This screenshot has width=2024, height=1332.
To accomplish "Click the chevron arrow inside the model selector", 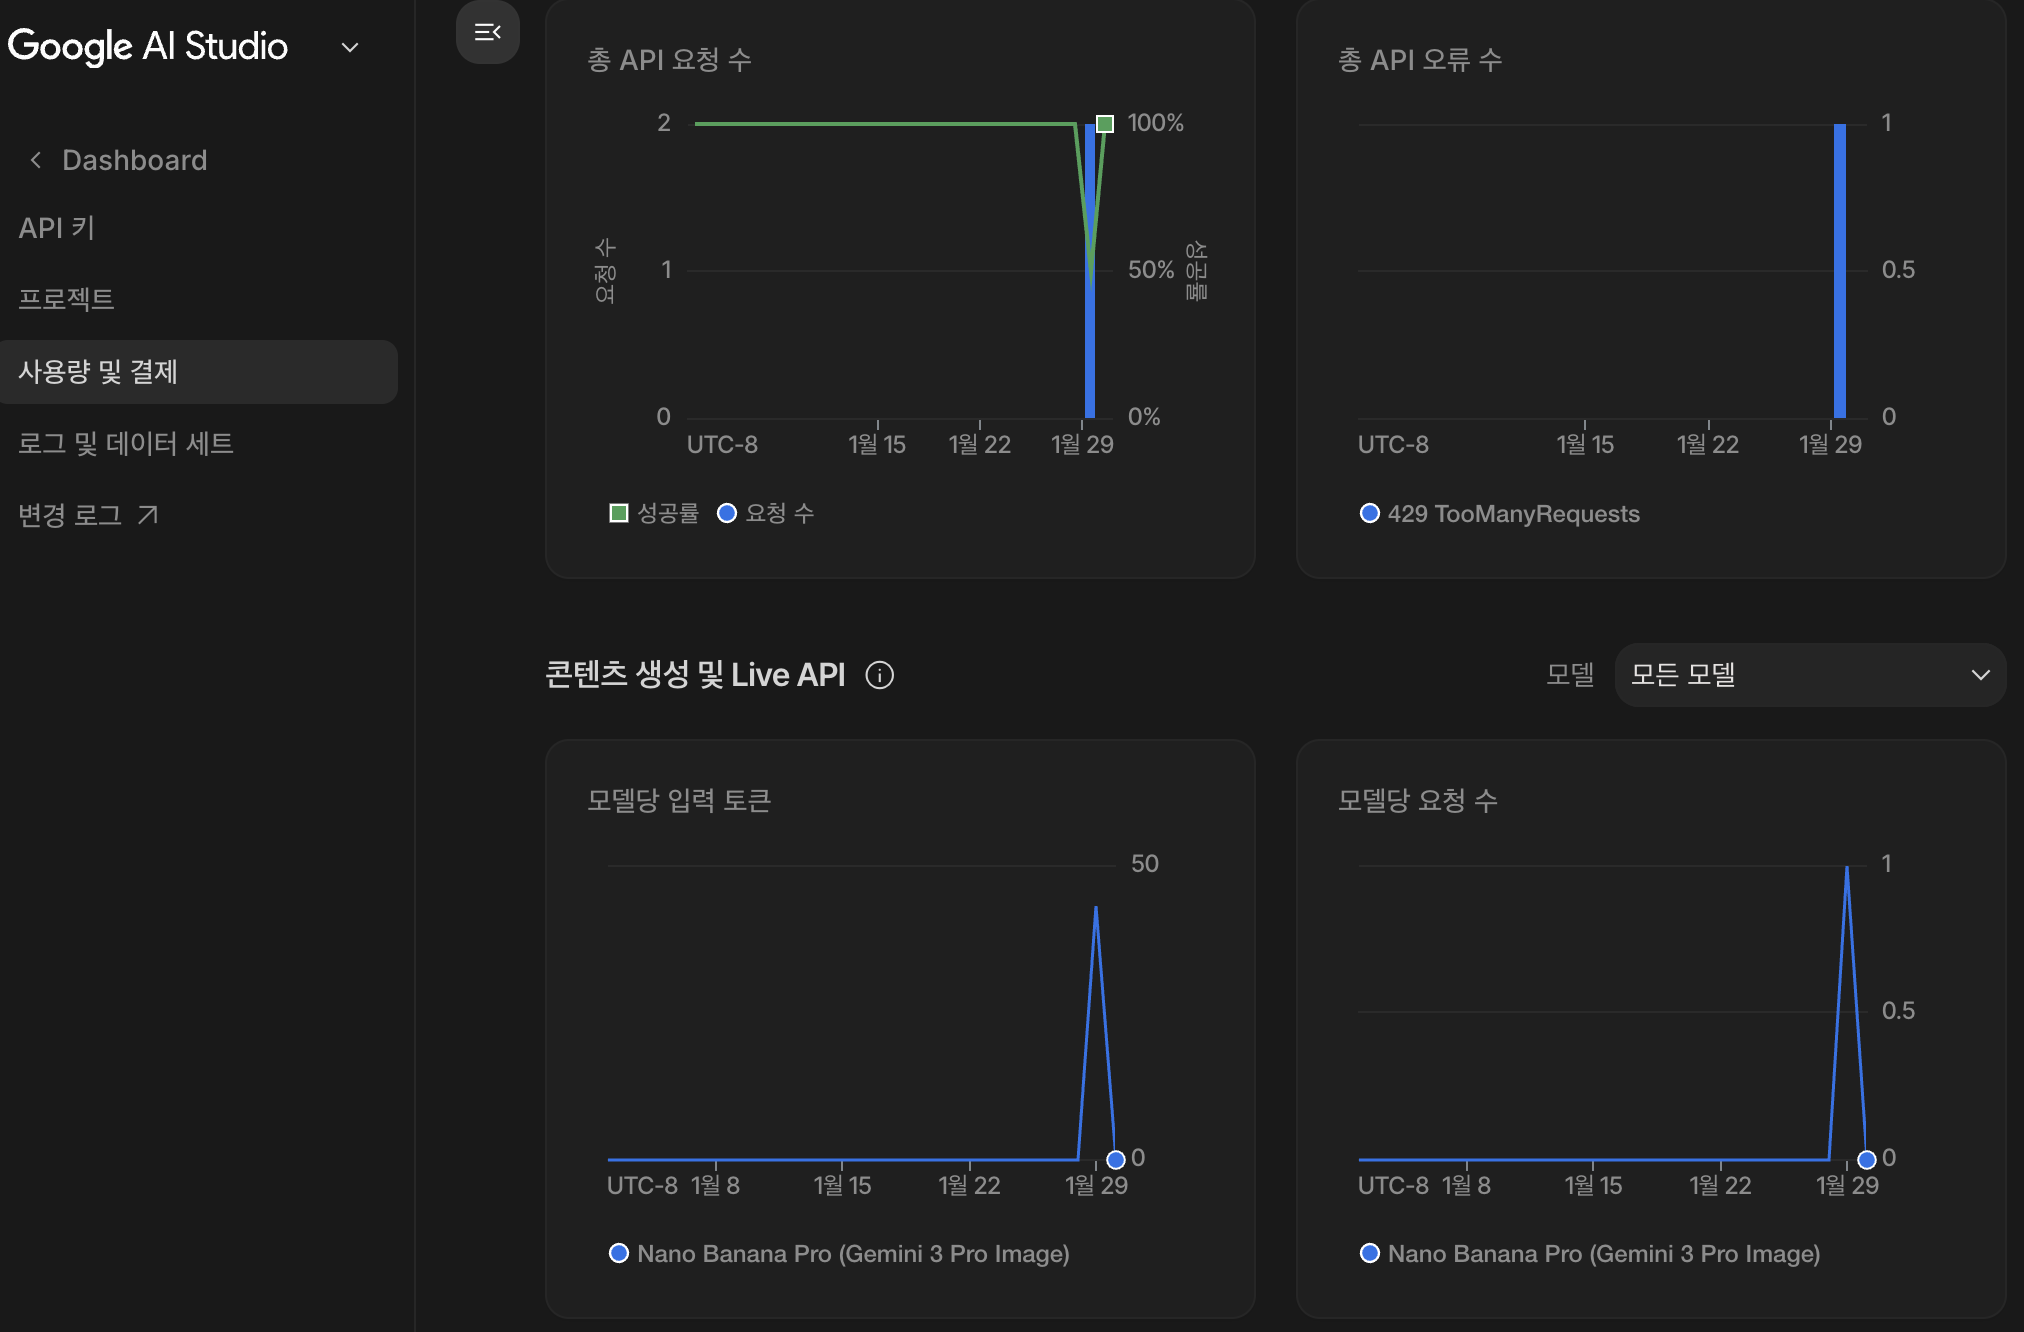I will (x=1979, y=675).
